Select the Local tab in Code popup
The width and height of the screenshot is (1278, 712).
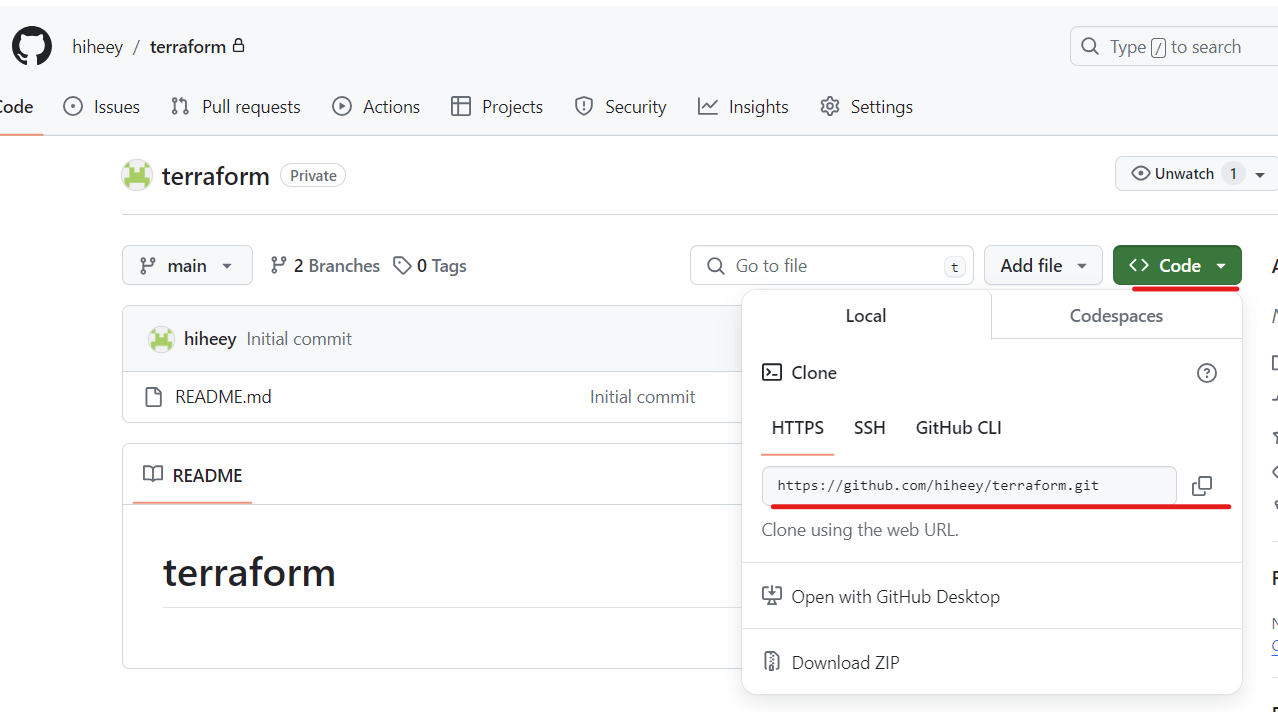(866, 315)
